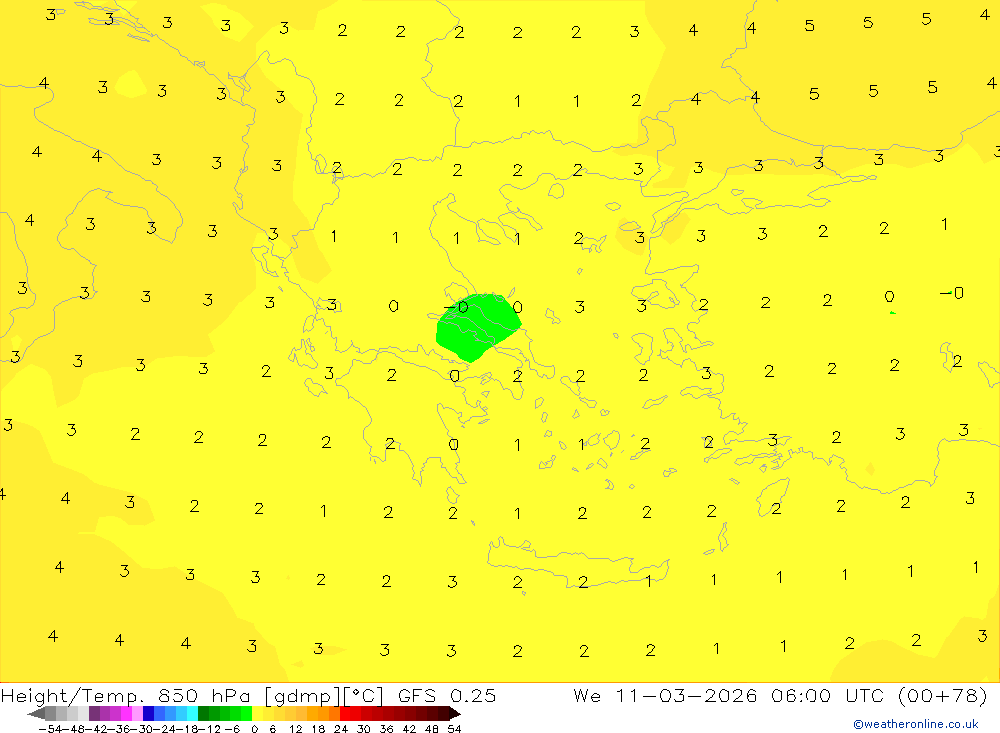Open the weatheronline.co.uk copyright link
The image size is (1000, 733).
point(915,724)
